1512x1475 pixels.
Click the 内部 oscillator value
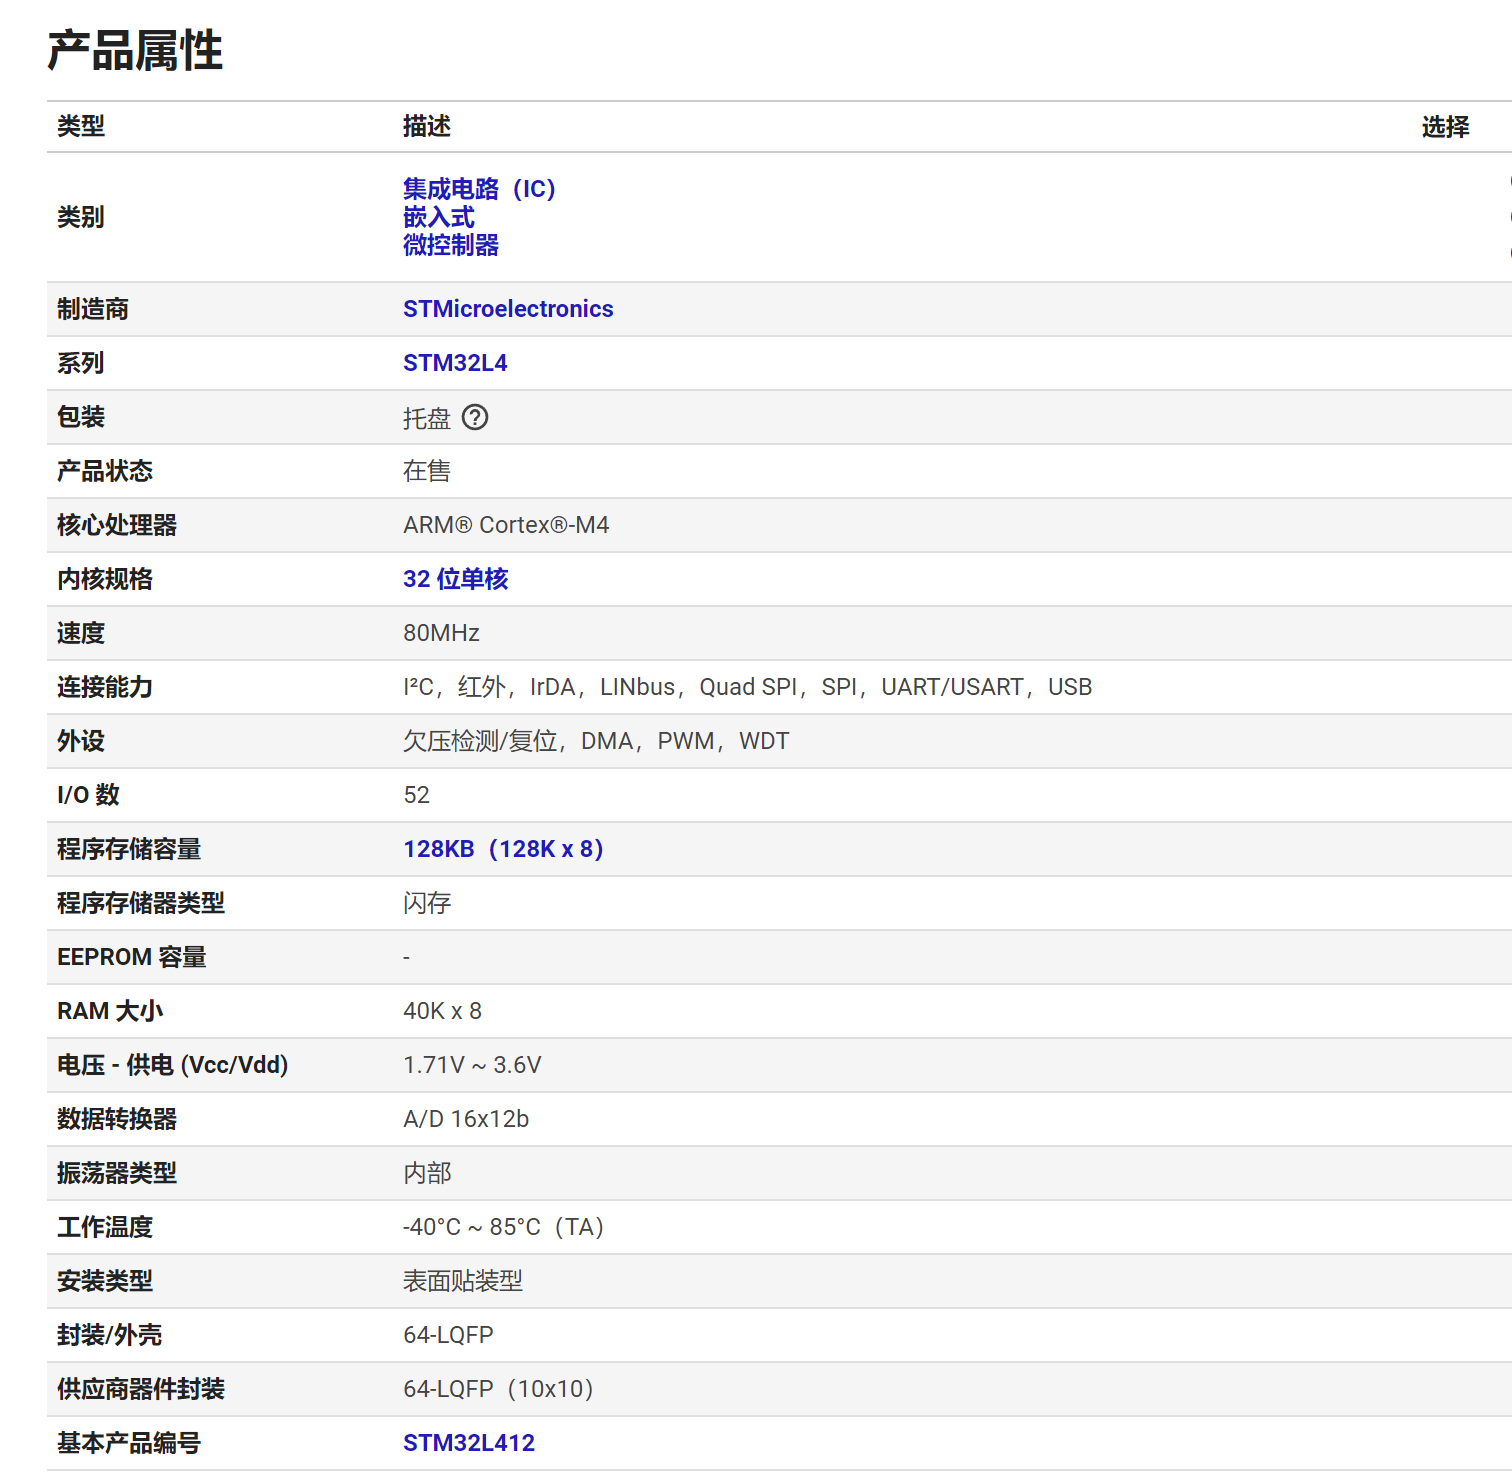tap(427, 1173)
